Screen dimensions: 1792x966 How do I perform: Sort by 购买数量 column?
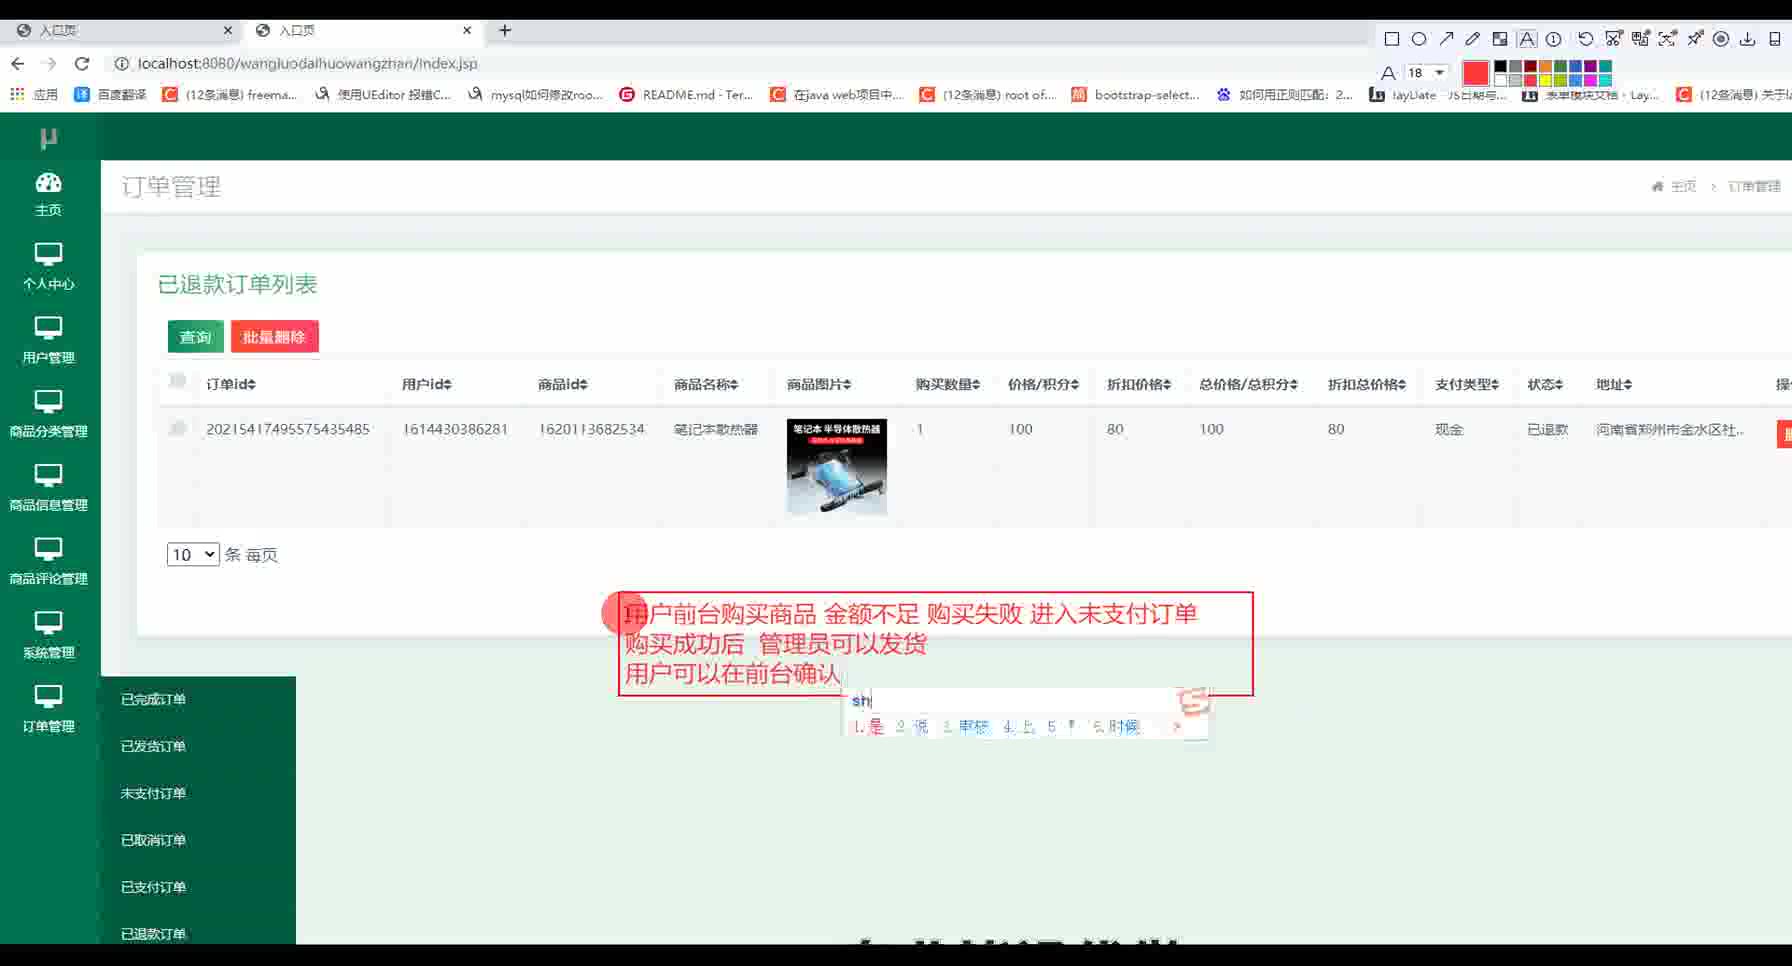click(x=948, y=384)
